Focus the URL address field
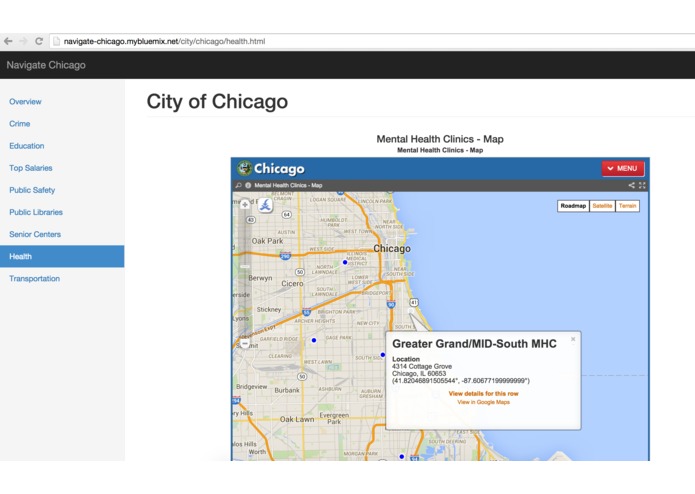 coord(372,41)
